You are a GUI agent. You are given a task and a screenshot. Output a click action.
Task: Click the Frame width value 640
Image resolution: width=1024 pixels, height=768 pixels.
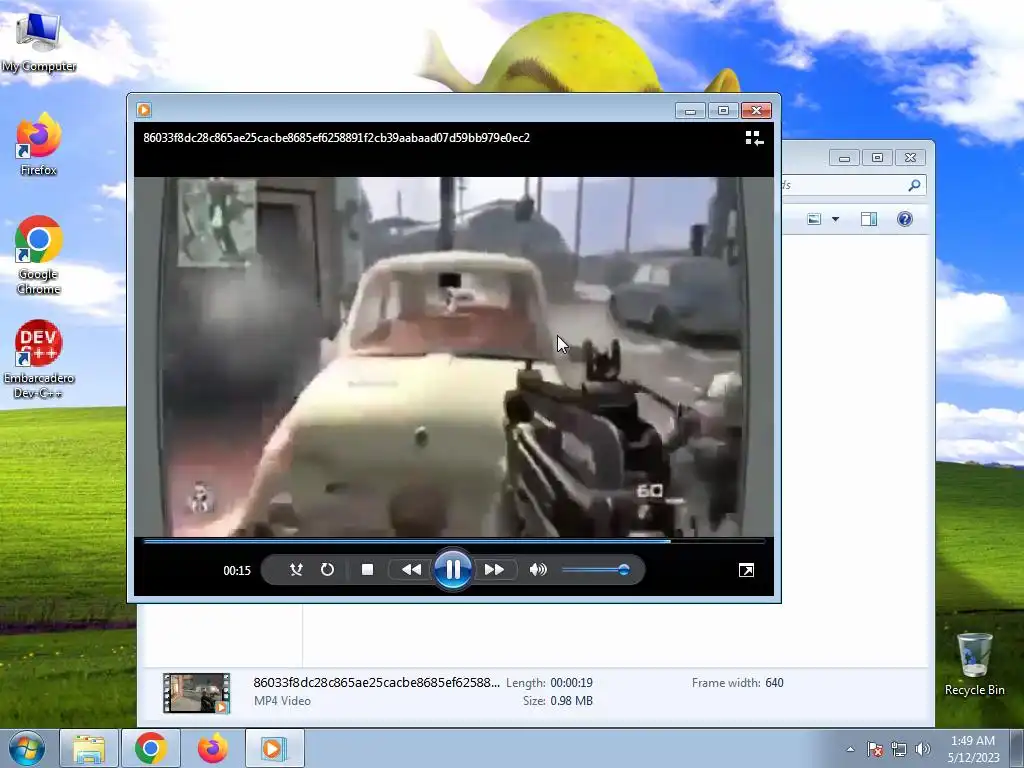pyautogui.click(x=775, y=682)
